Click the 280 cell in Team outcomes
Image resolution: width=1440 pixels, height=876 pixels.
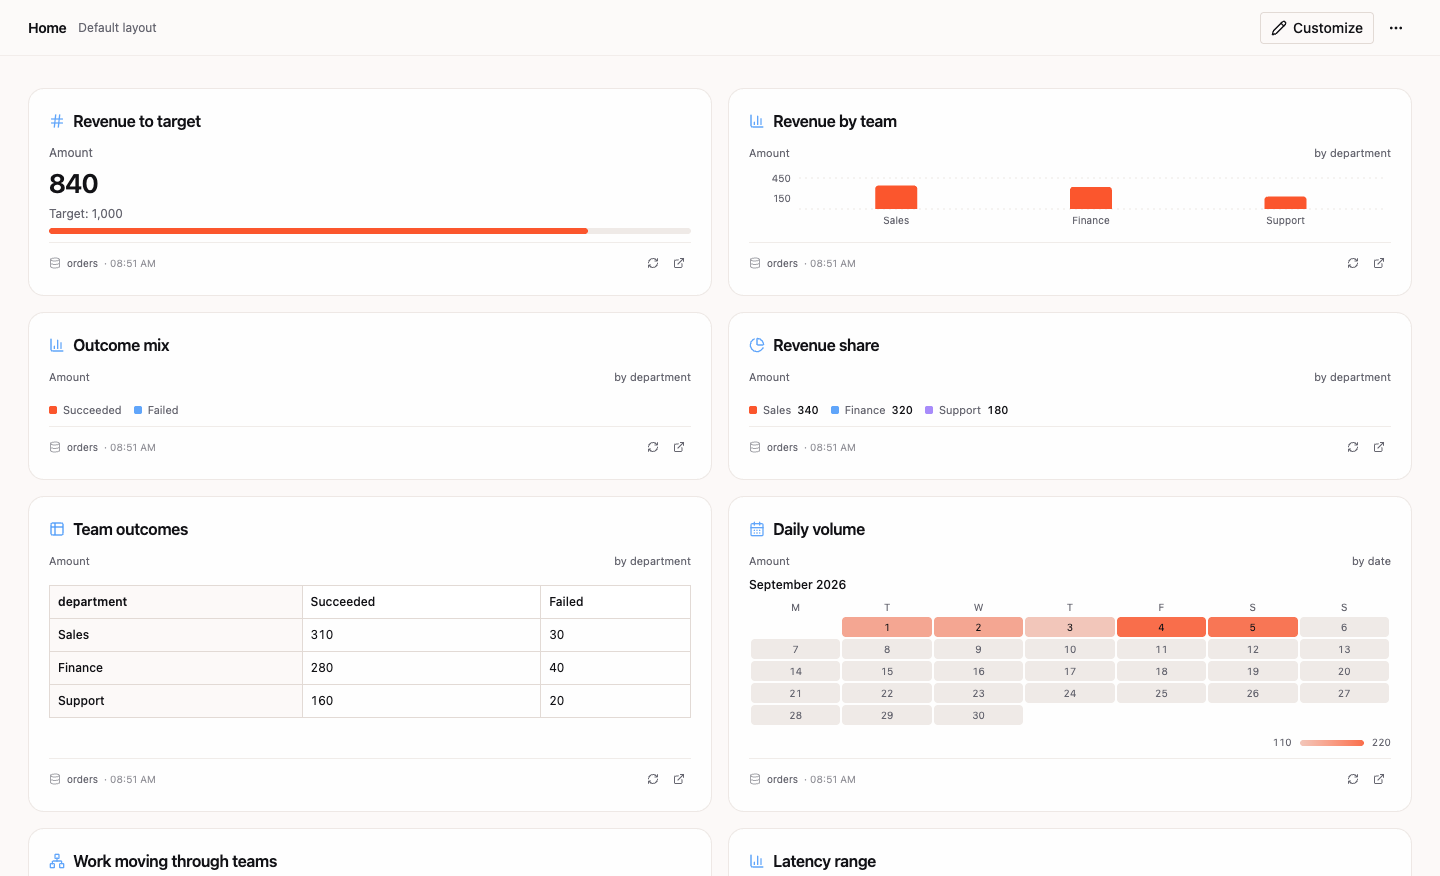[421, 668]
